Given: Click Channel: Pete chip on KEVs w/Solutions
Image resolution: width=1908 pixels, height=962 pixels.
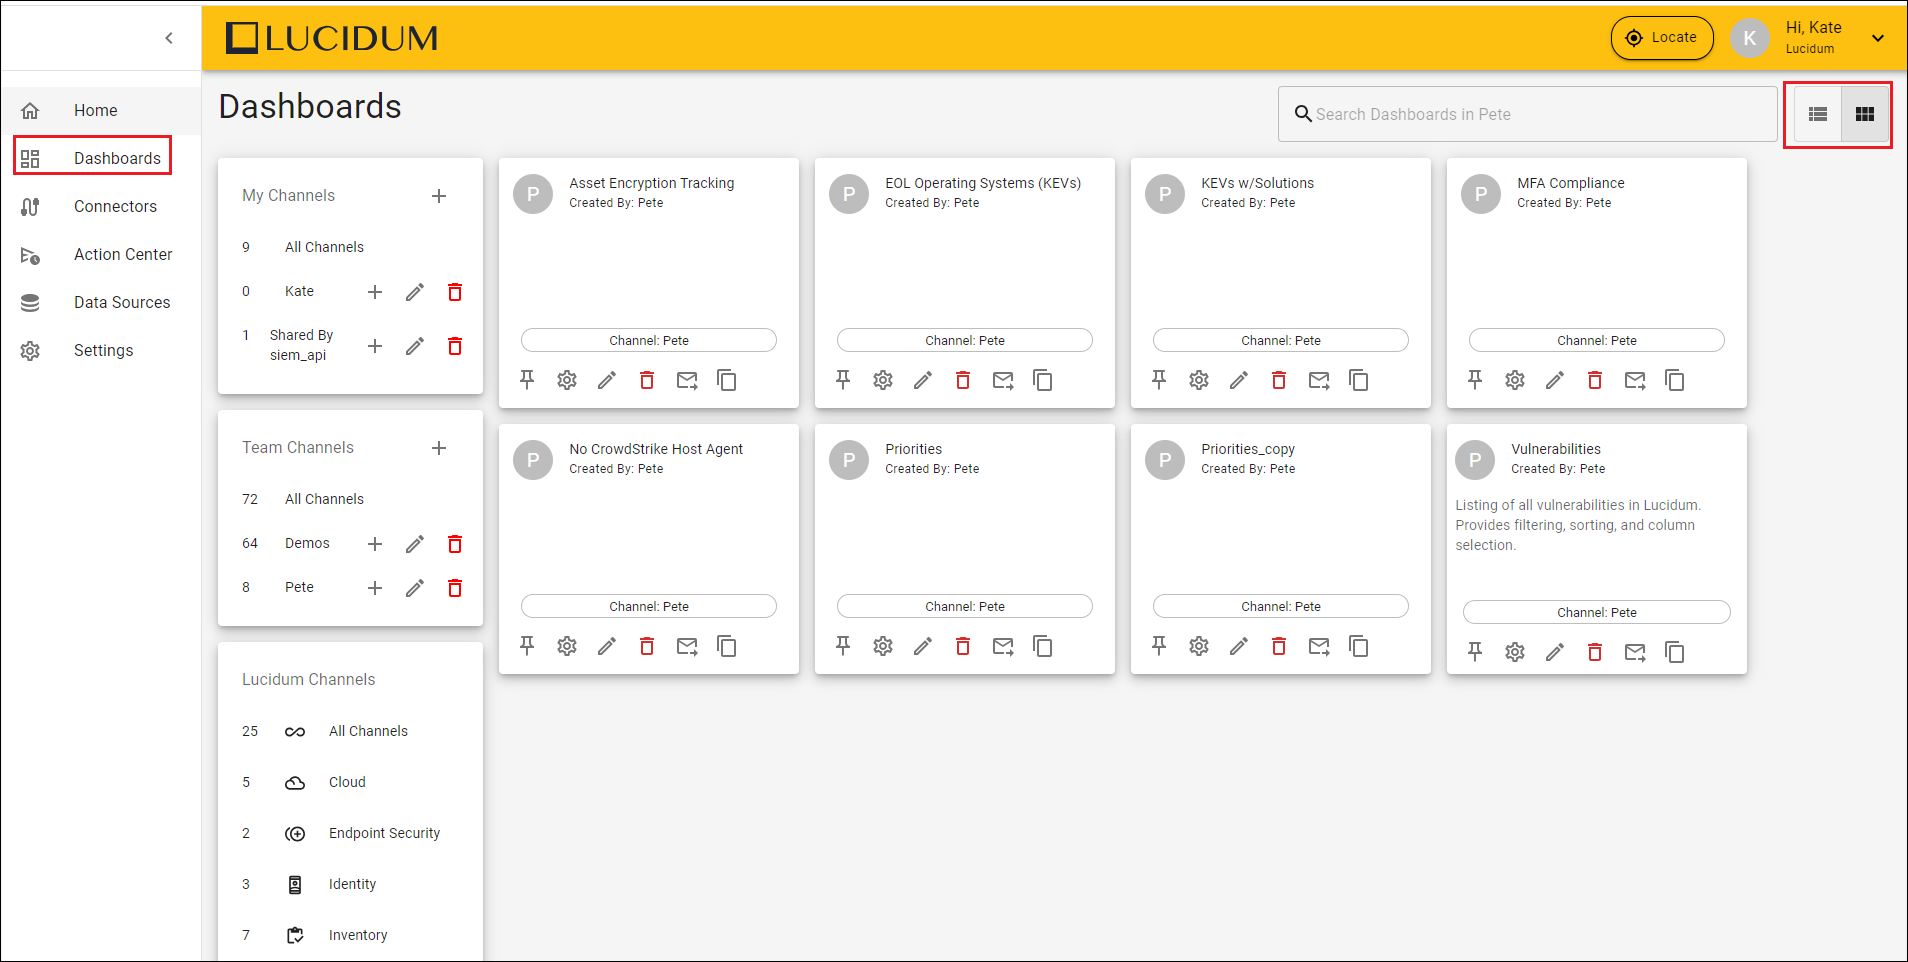Looking at the screenshot, I should [1281, 340].
